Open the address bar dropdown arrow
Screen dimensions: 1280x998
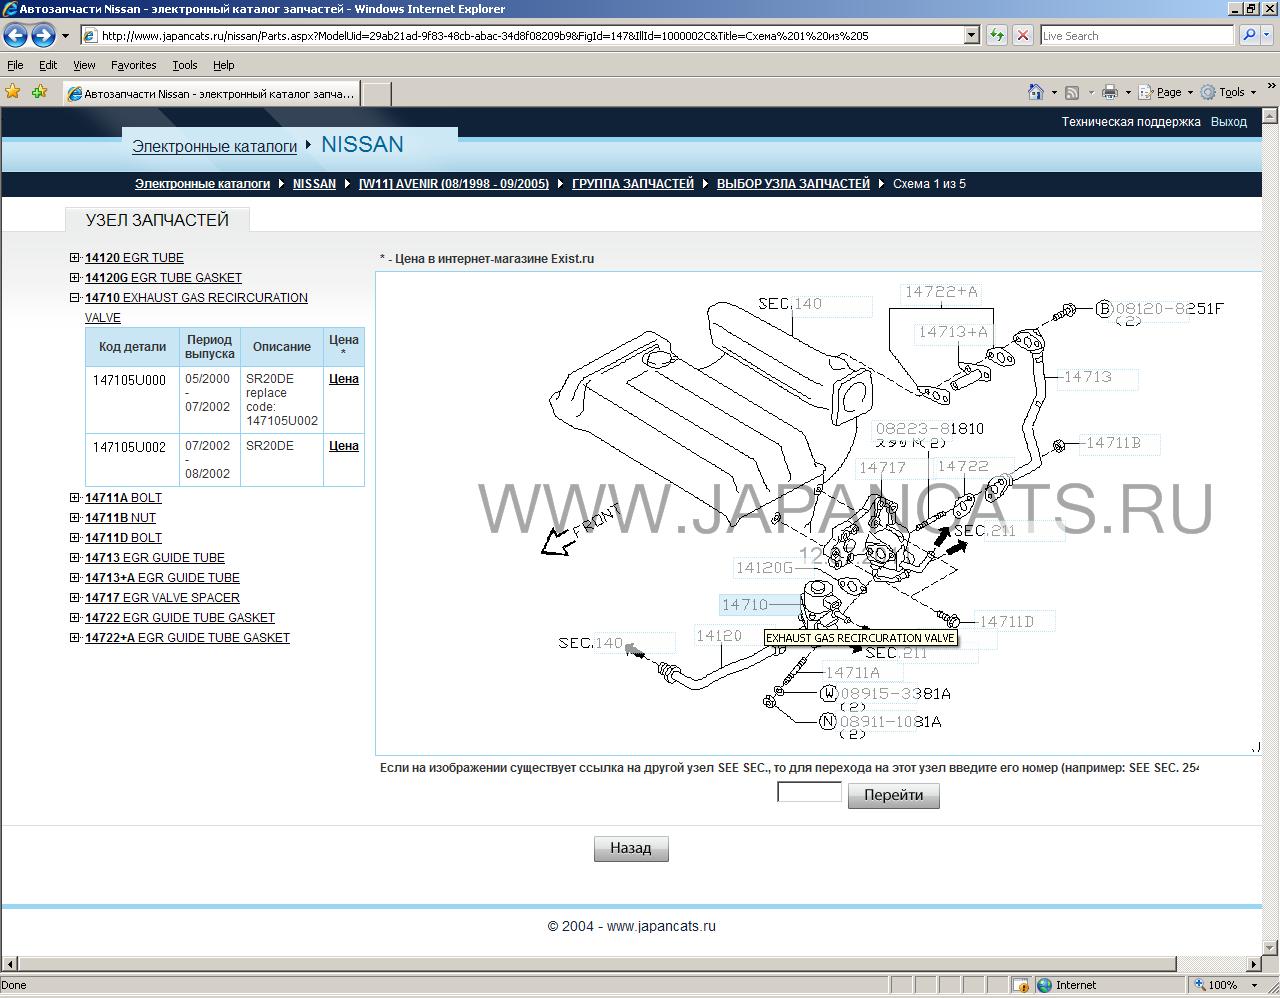pos(971,35)
